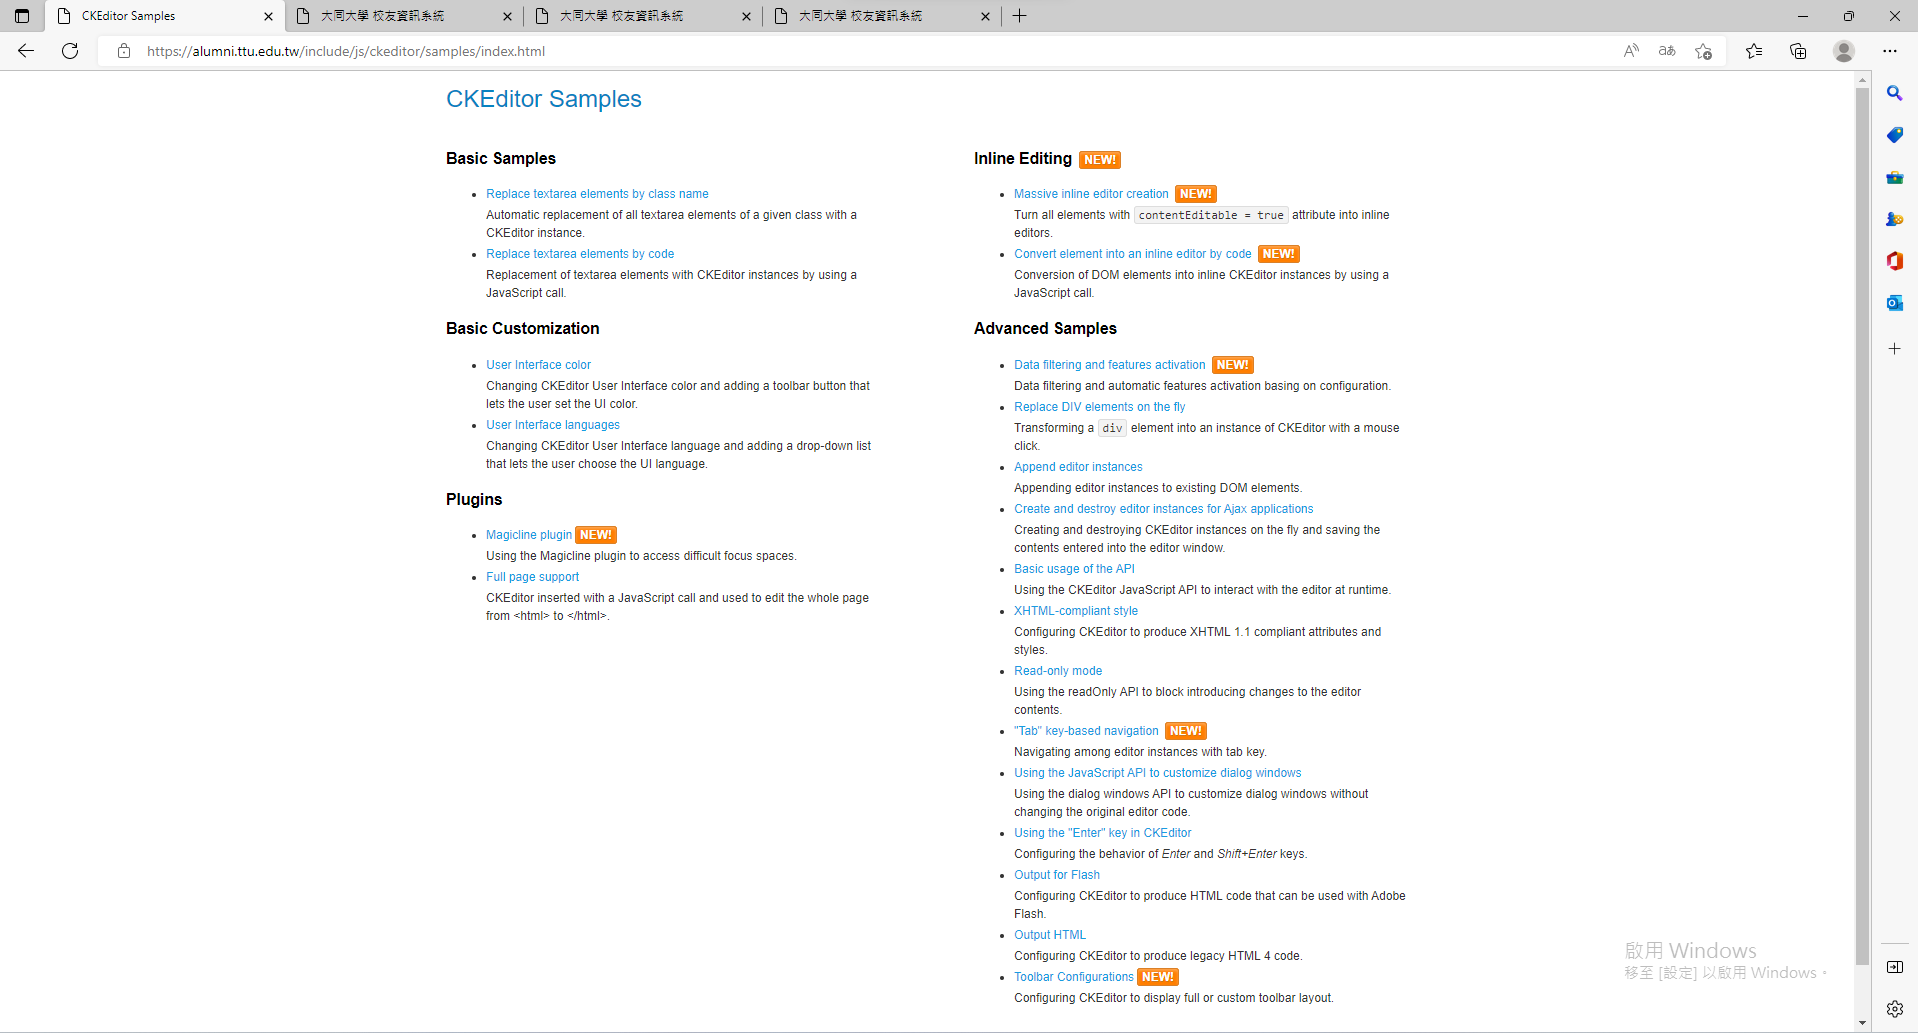Open sidebar Shopping tag icon
Screen dimensions: 1918x1033
(x=1895, y=135)
